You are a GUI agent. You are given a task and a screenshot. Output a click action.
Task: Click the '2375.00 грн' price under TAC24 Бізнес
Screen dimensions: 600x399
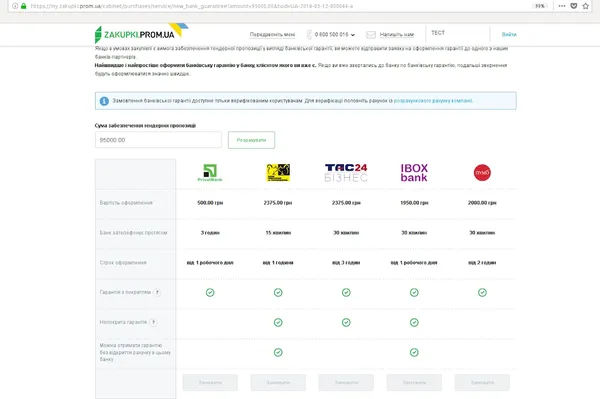pos(346,203)
